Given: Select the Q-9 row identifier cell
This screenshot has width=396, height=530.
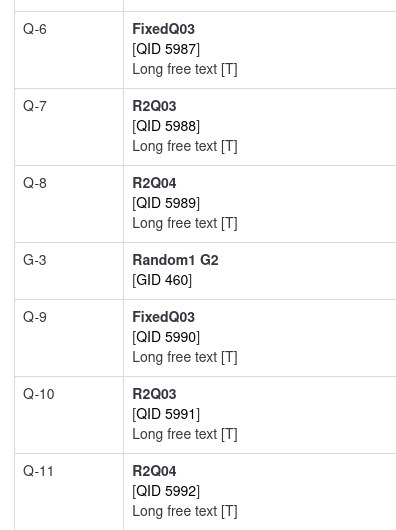Looking at the screenshot, I should tap(69, 338).
